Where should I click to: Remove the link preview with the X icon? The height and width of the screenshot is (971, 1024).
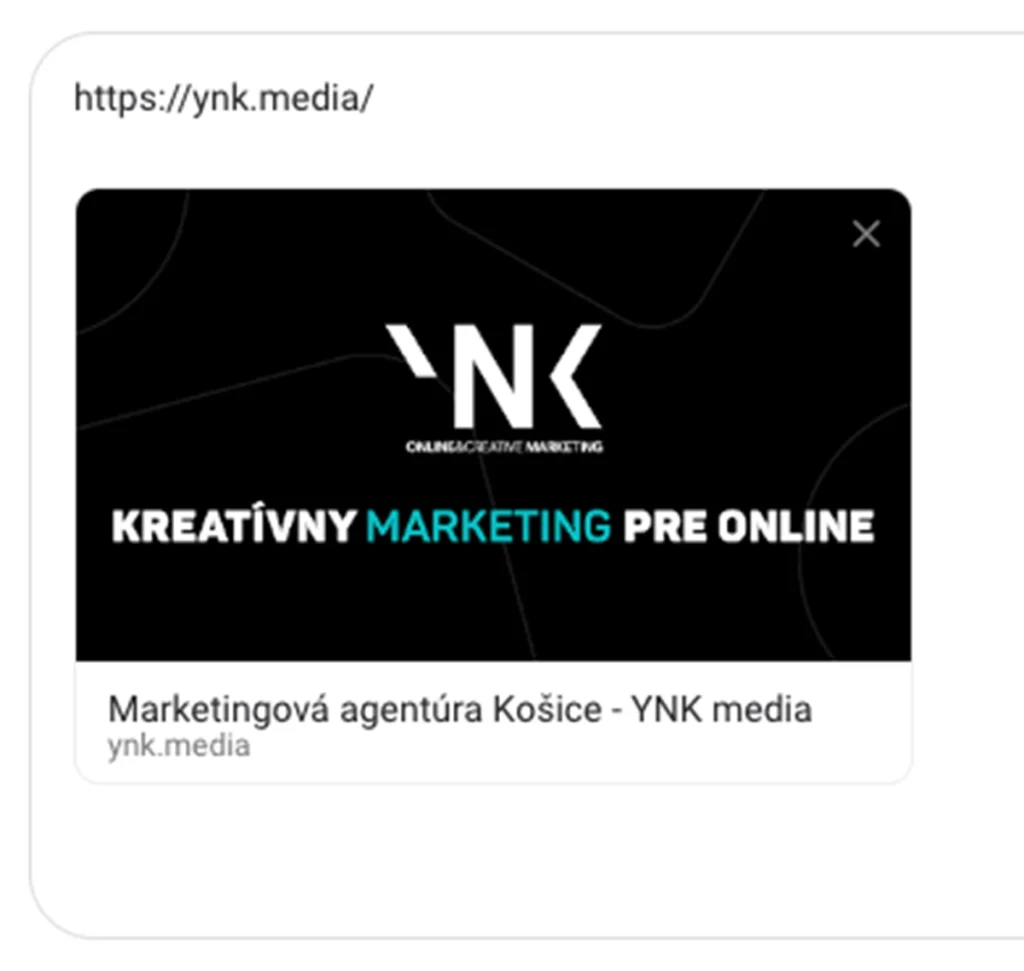click(x=866, y=234)
